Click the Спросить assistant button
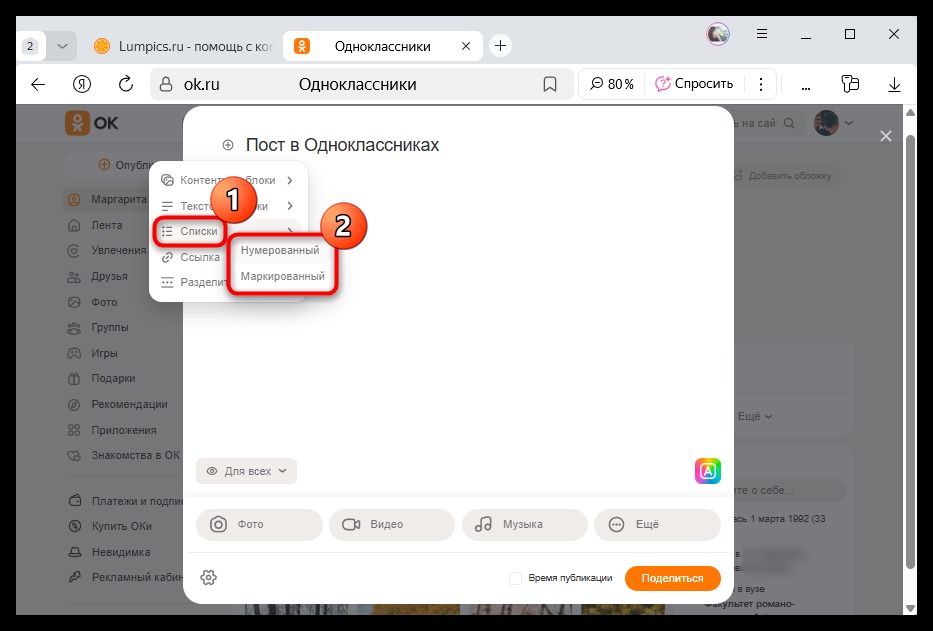Image resolution: width=933 pixels, height=631 pixels. point(694,84)
